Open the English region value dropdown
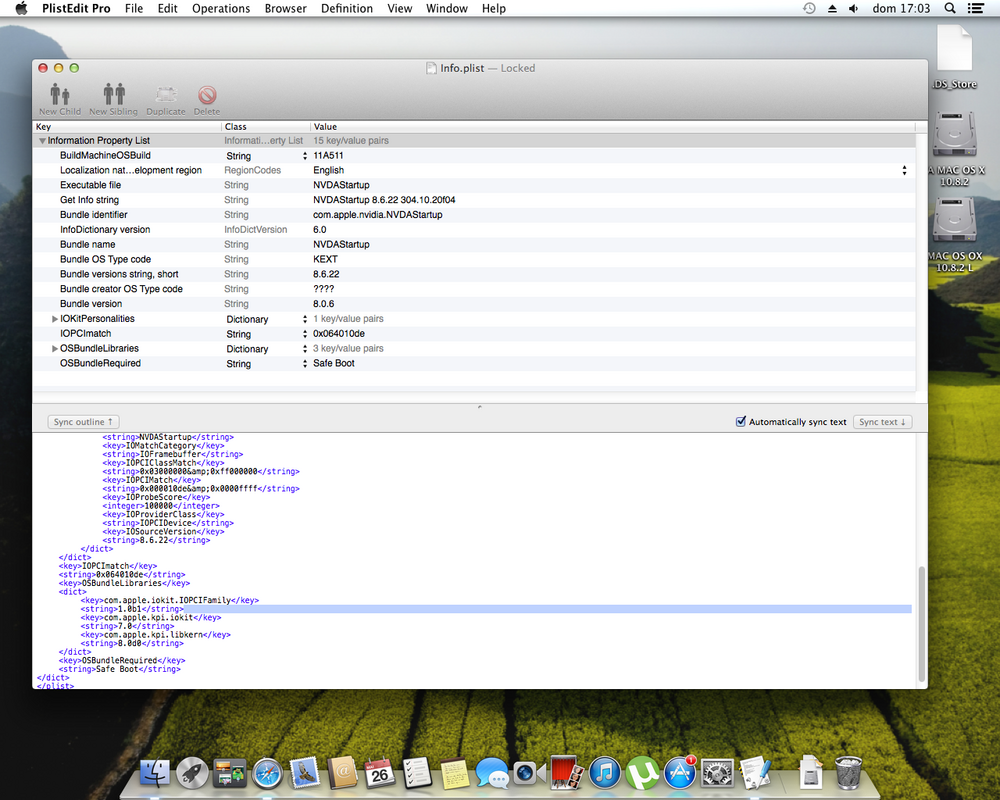Image resolution: width=1000 pixels, height=800 pixels. click(x=904, y=171)
